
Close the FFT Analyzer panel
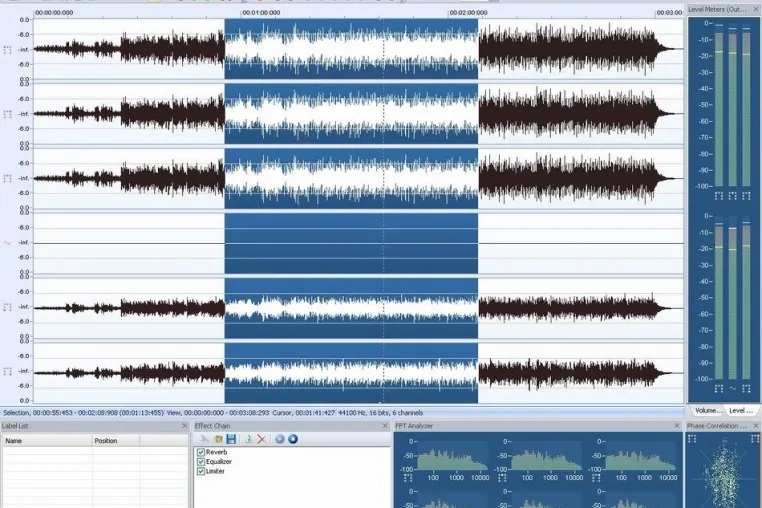pos(677,426)
